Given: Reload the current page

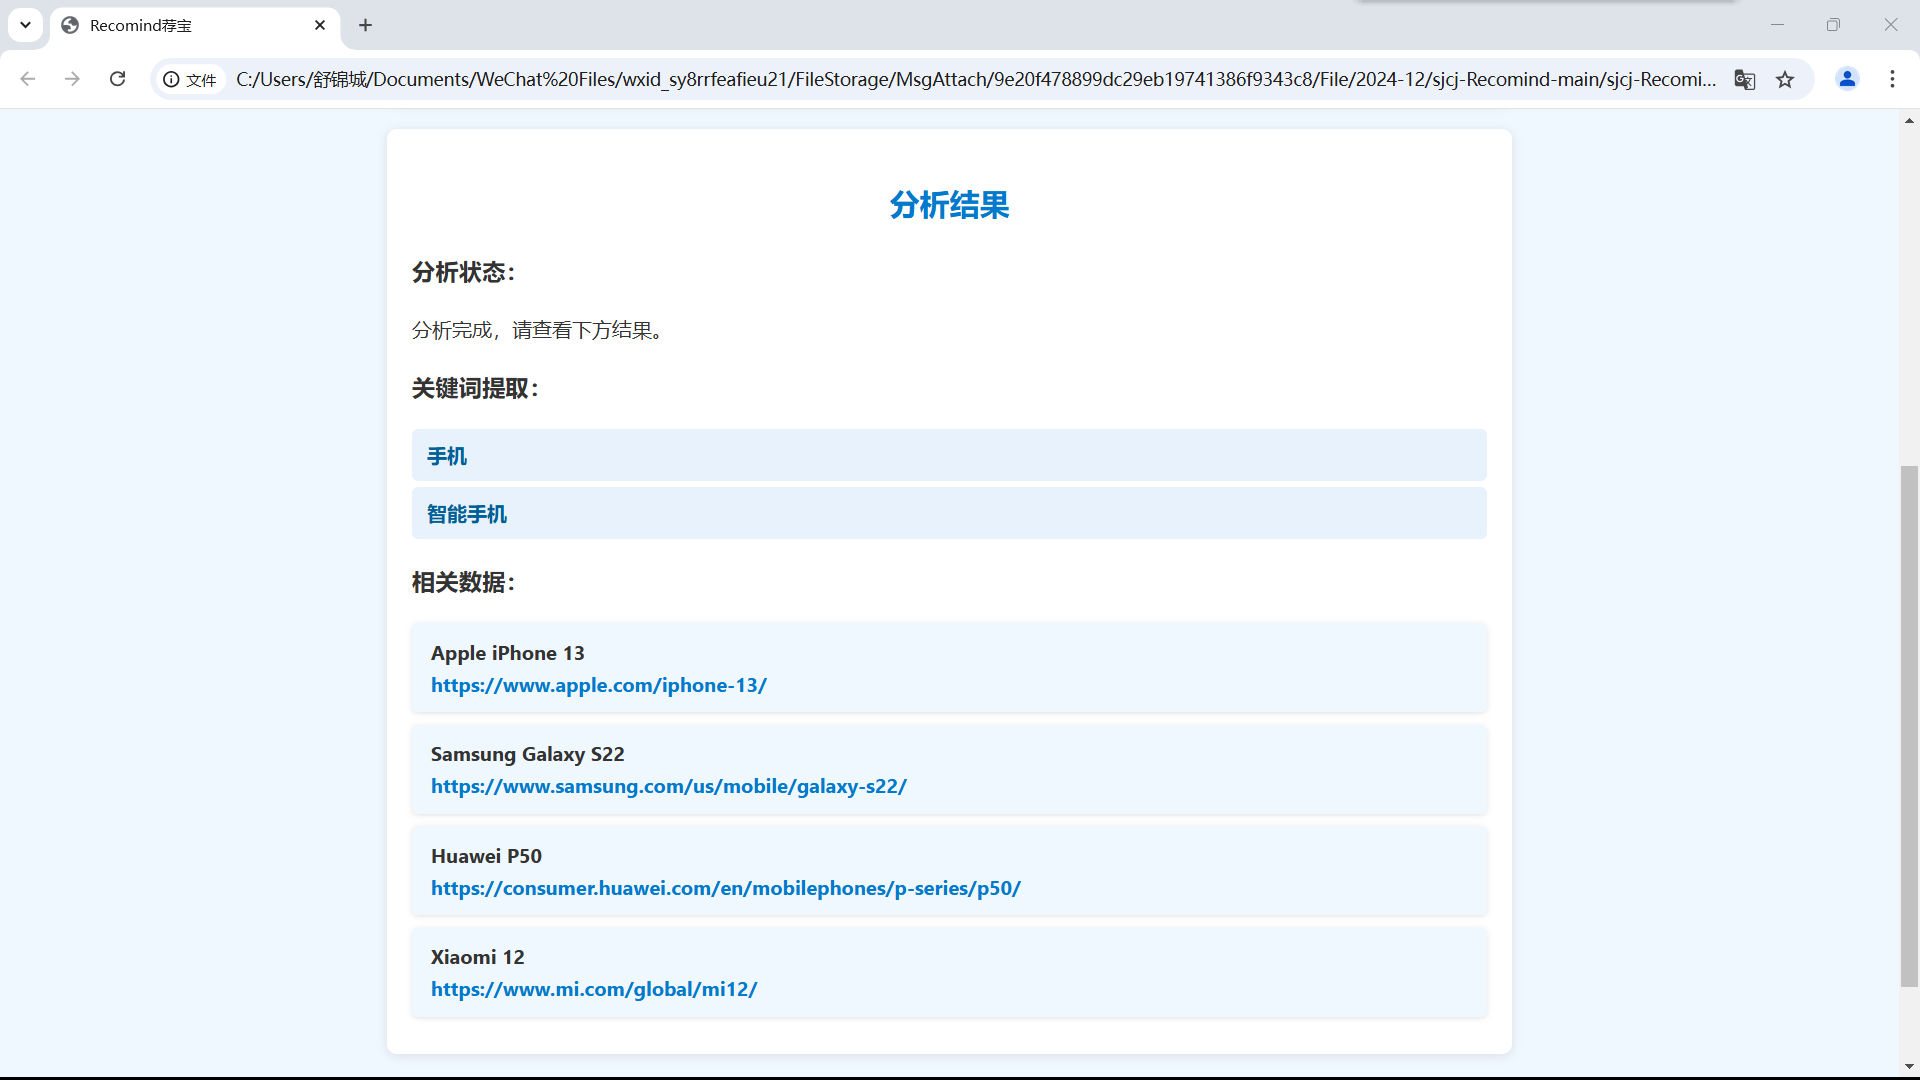Looking at the screenshot, I should (x=117, y=79).
